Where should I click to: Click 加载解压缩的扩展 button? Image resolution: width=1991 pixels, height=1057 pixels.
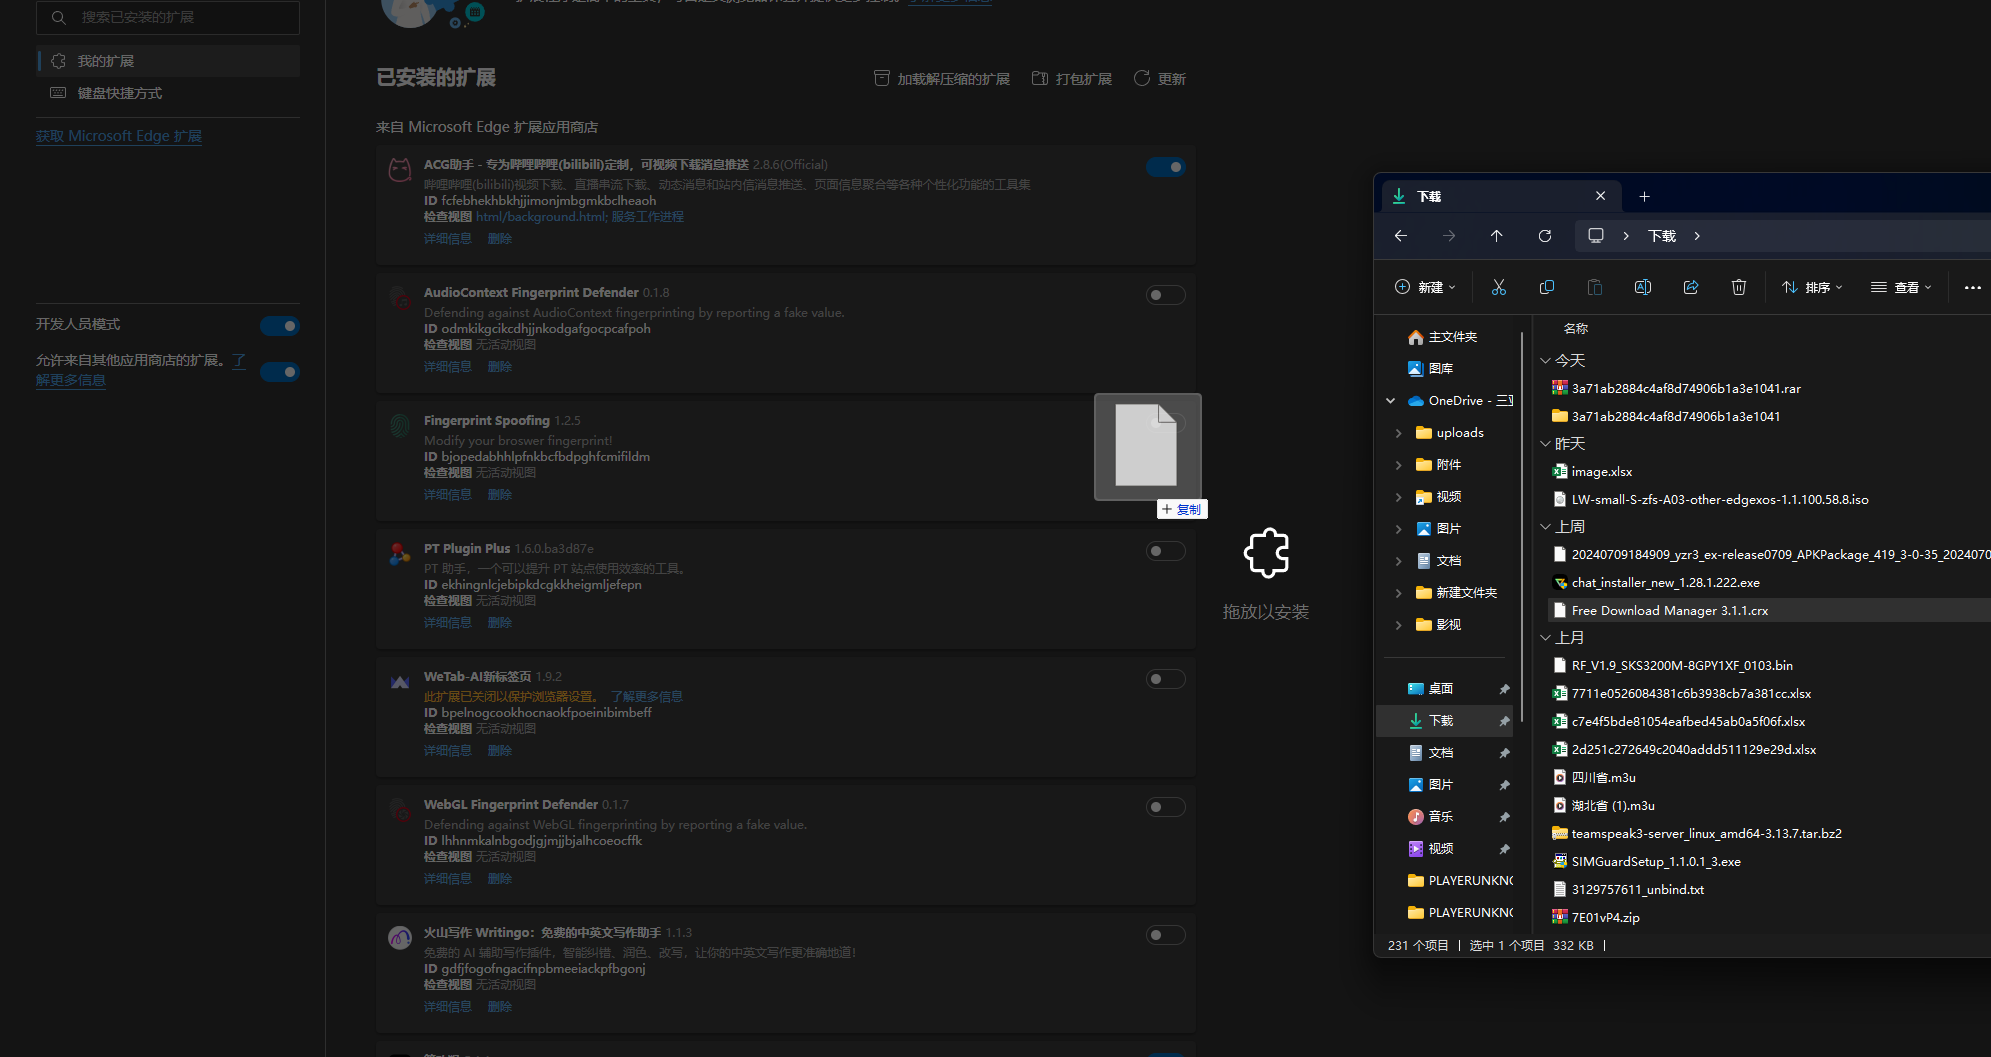click(942, 79)
